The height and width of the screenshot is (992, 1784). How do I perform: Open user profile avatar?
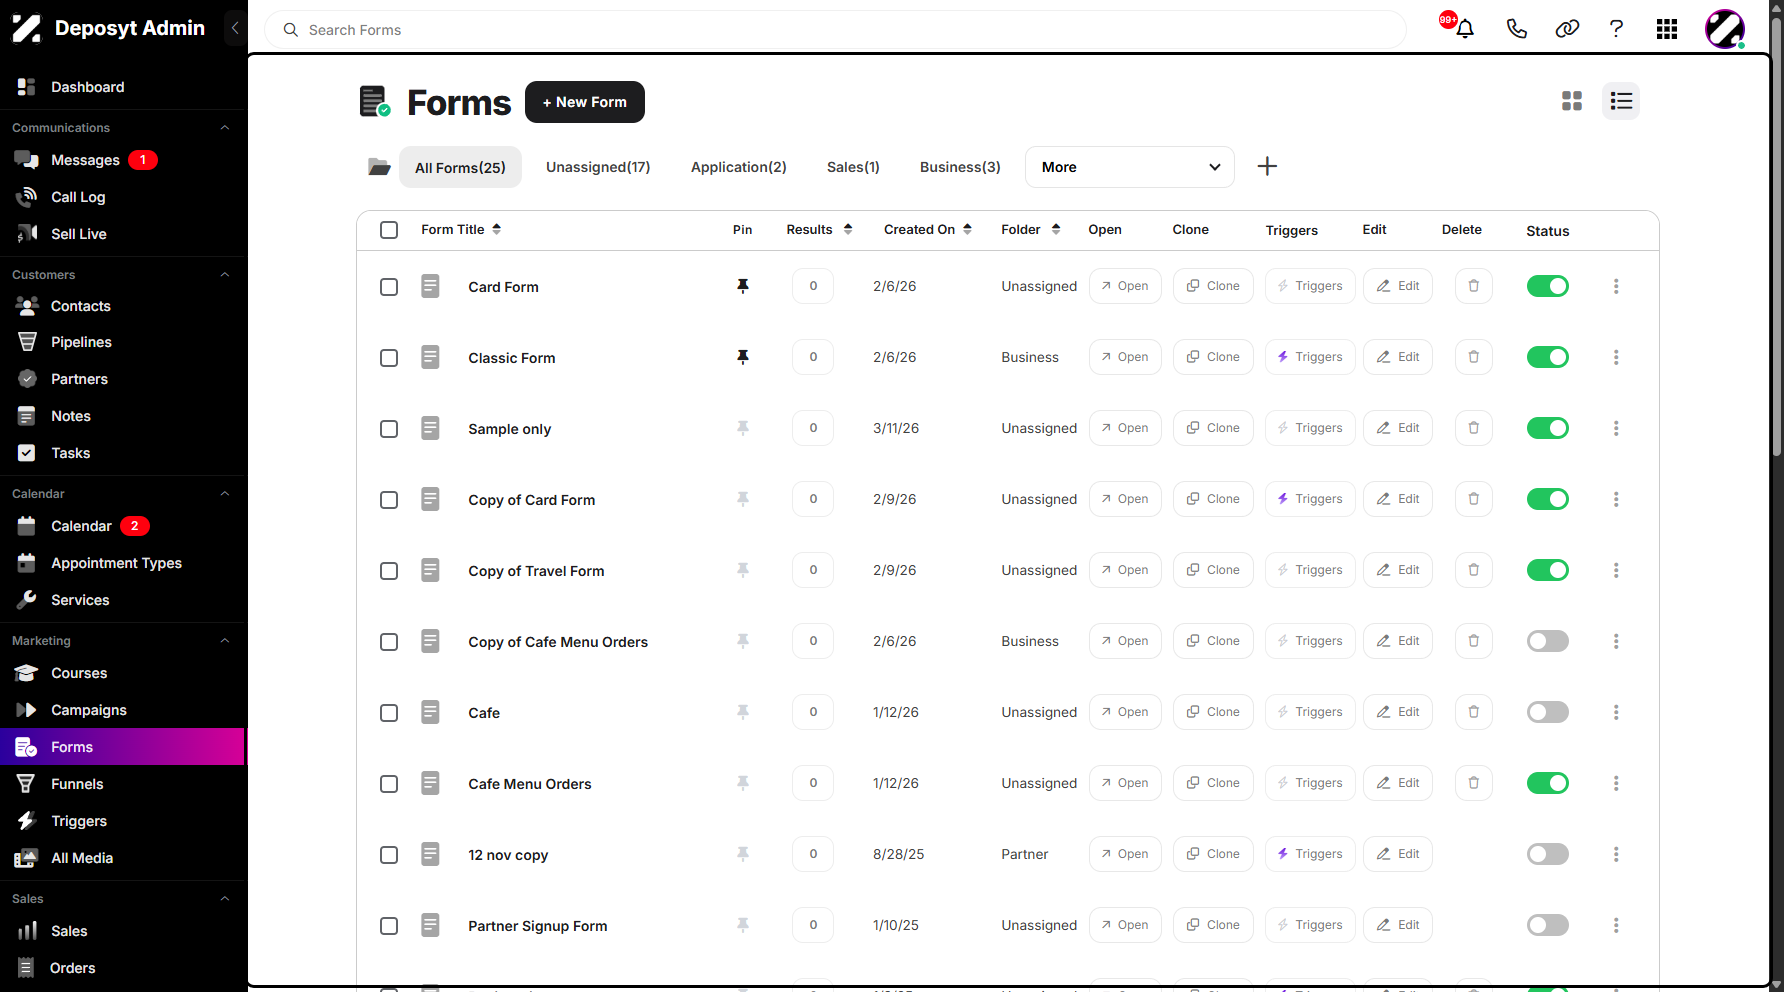1725,29
